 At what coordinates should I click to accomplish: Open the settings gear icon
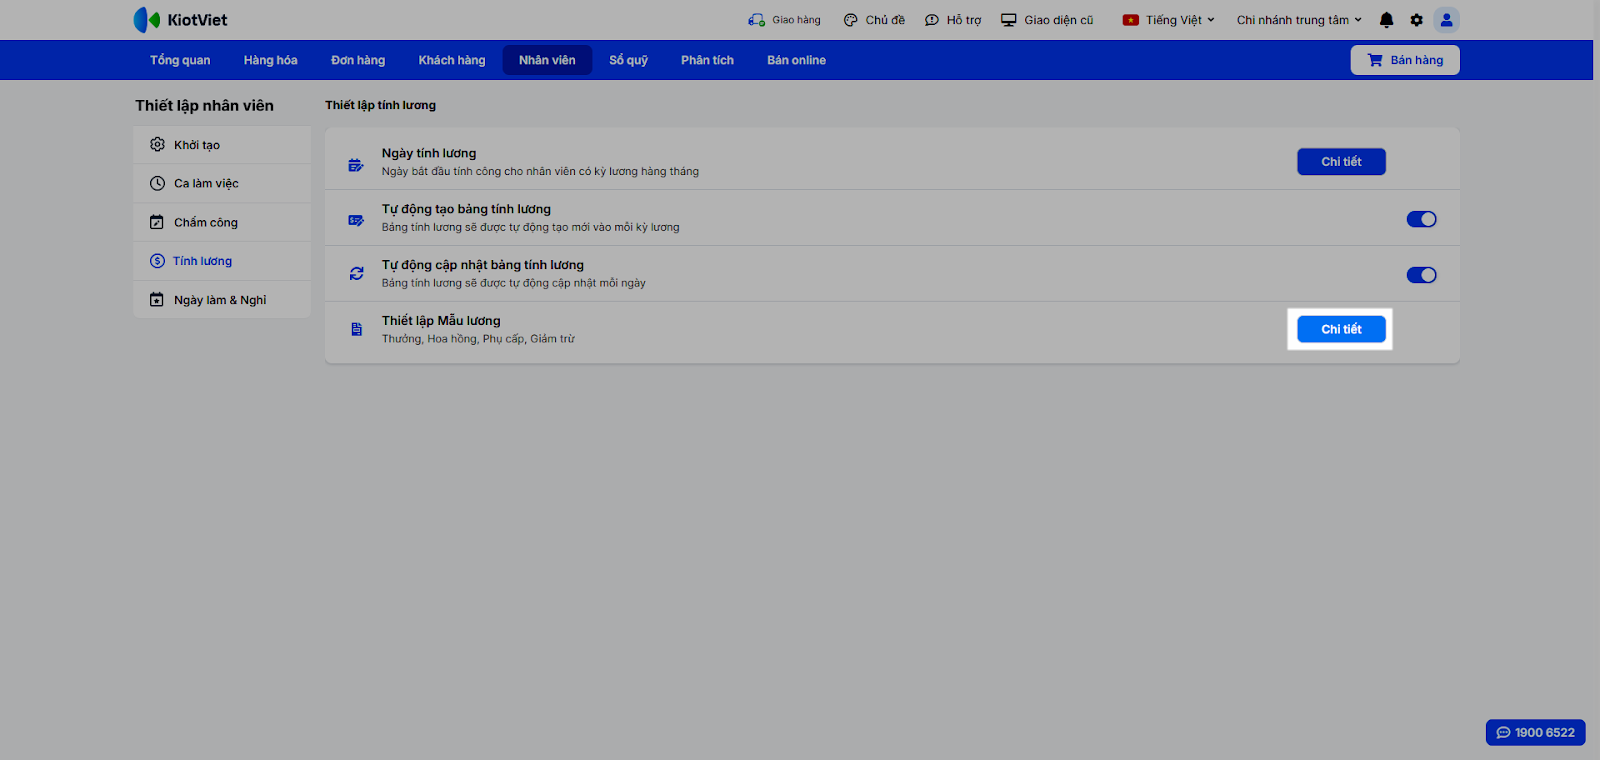[x=1417, y=20]
